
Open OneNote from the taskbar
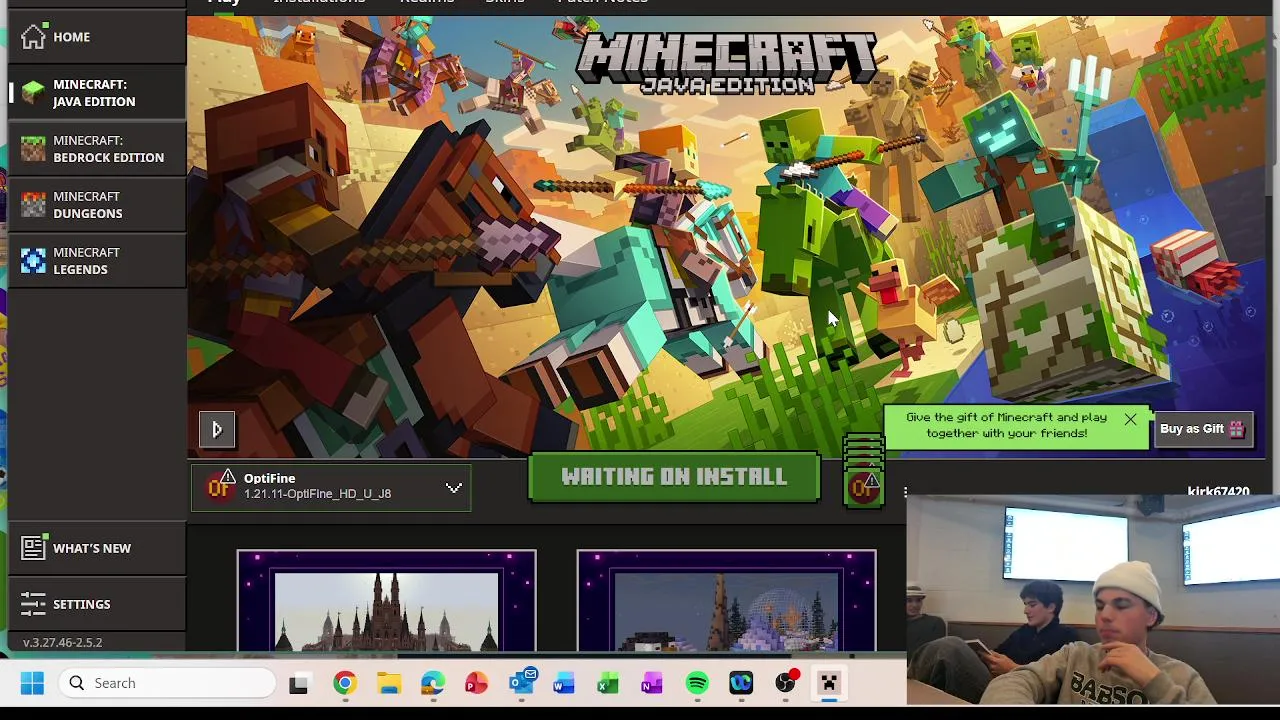click(x=652, y=684)
